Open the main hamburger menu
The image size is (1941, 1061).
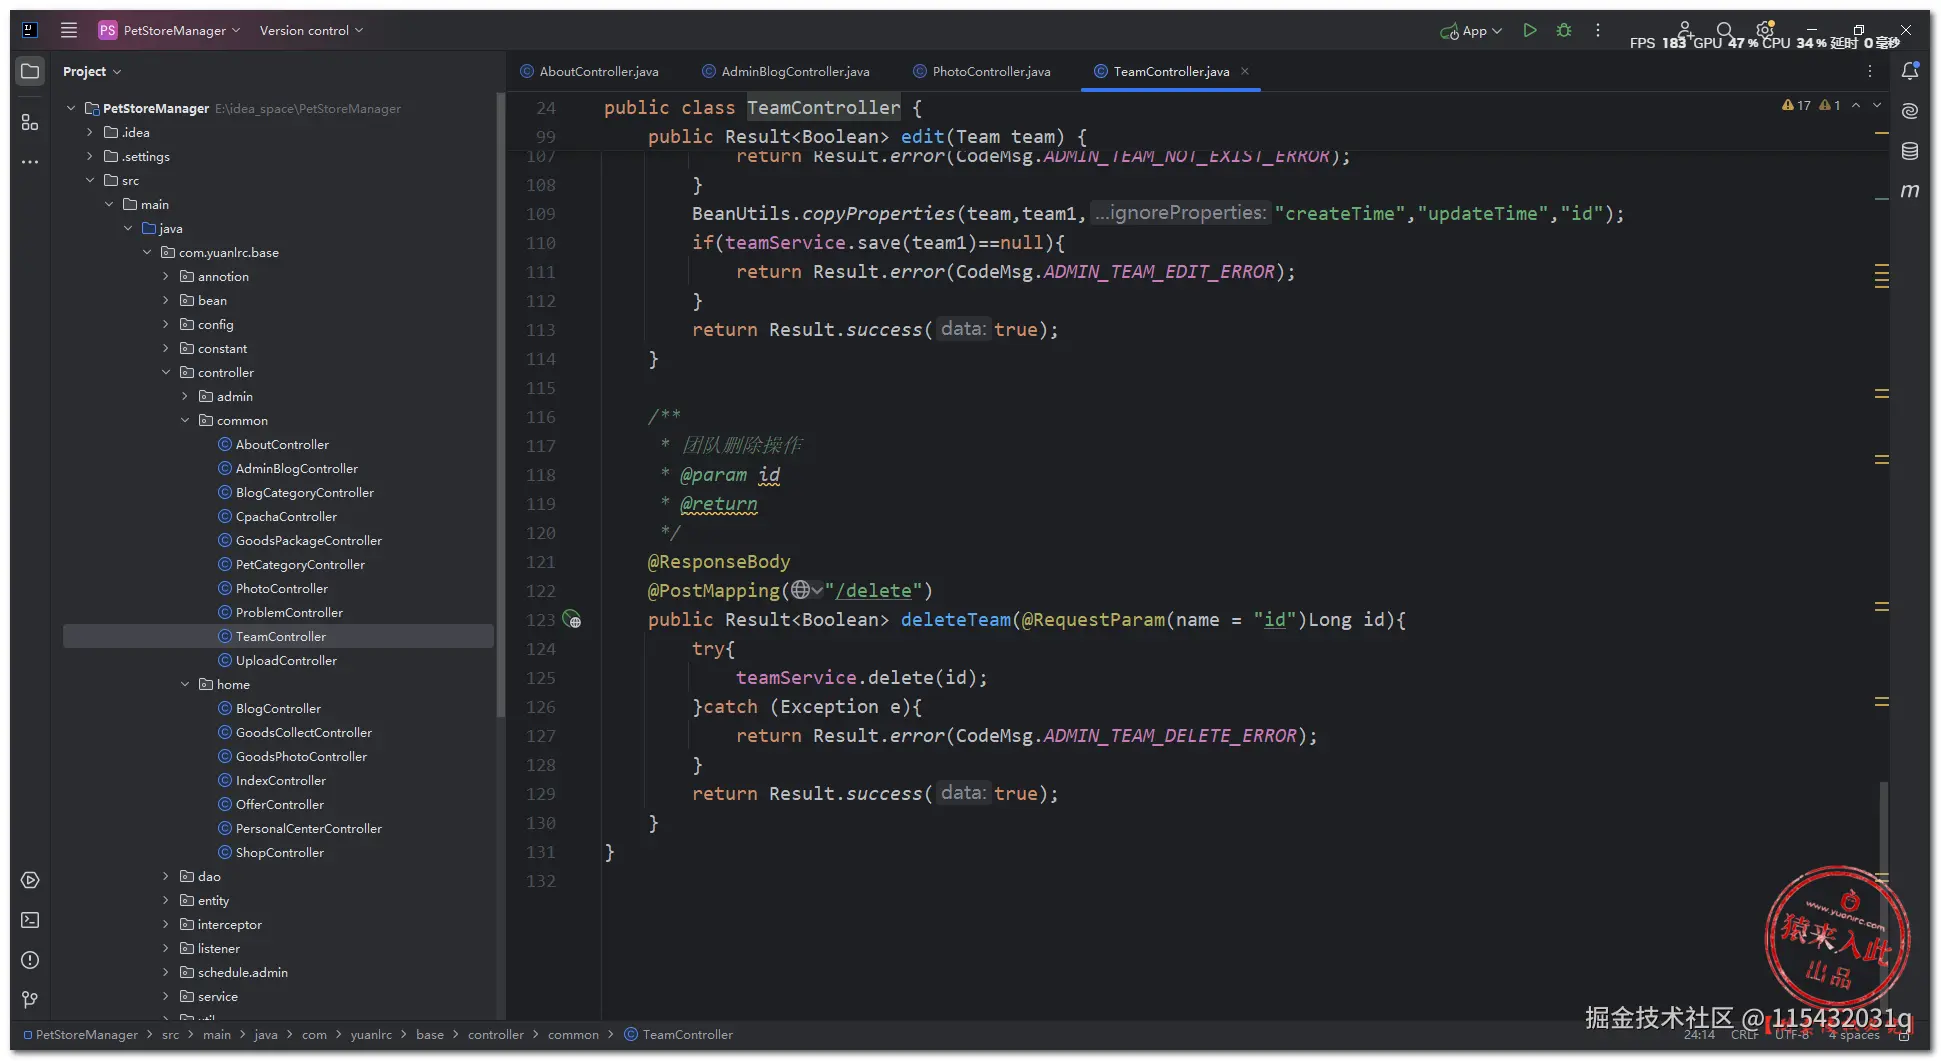[69, 30]
